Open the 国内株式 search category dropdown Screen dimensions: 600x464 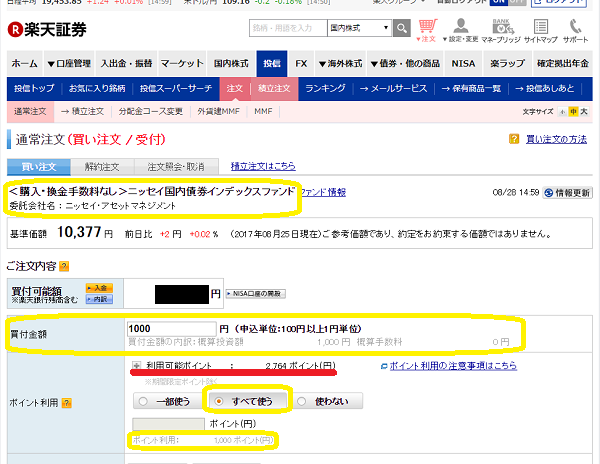pyautogui.click(x=359, y=28)
